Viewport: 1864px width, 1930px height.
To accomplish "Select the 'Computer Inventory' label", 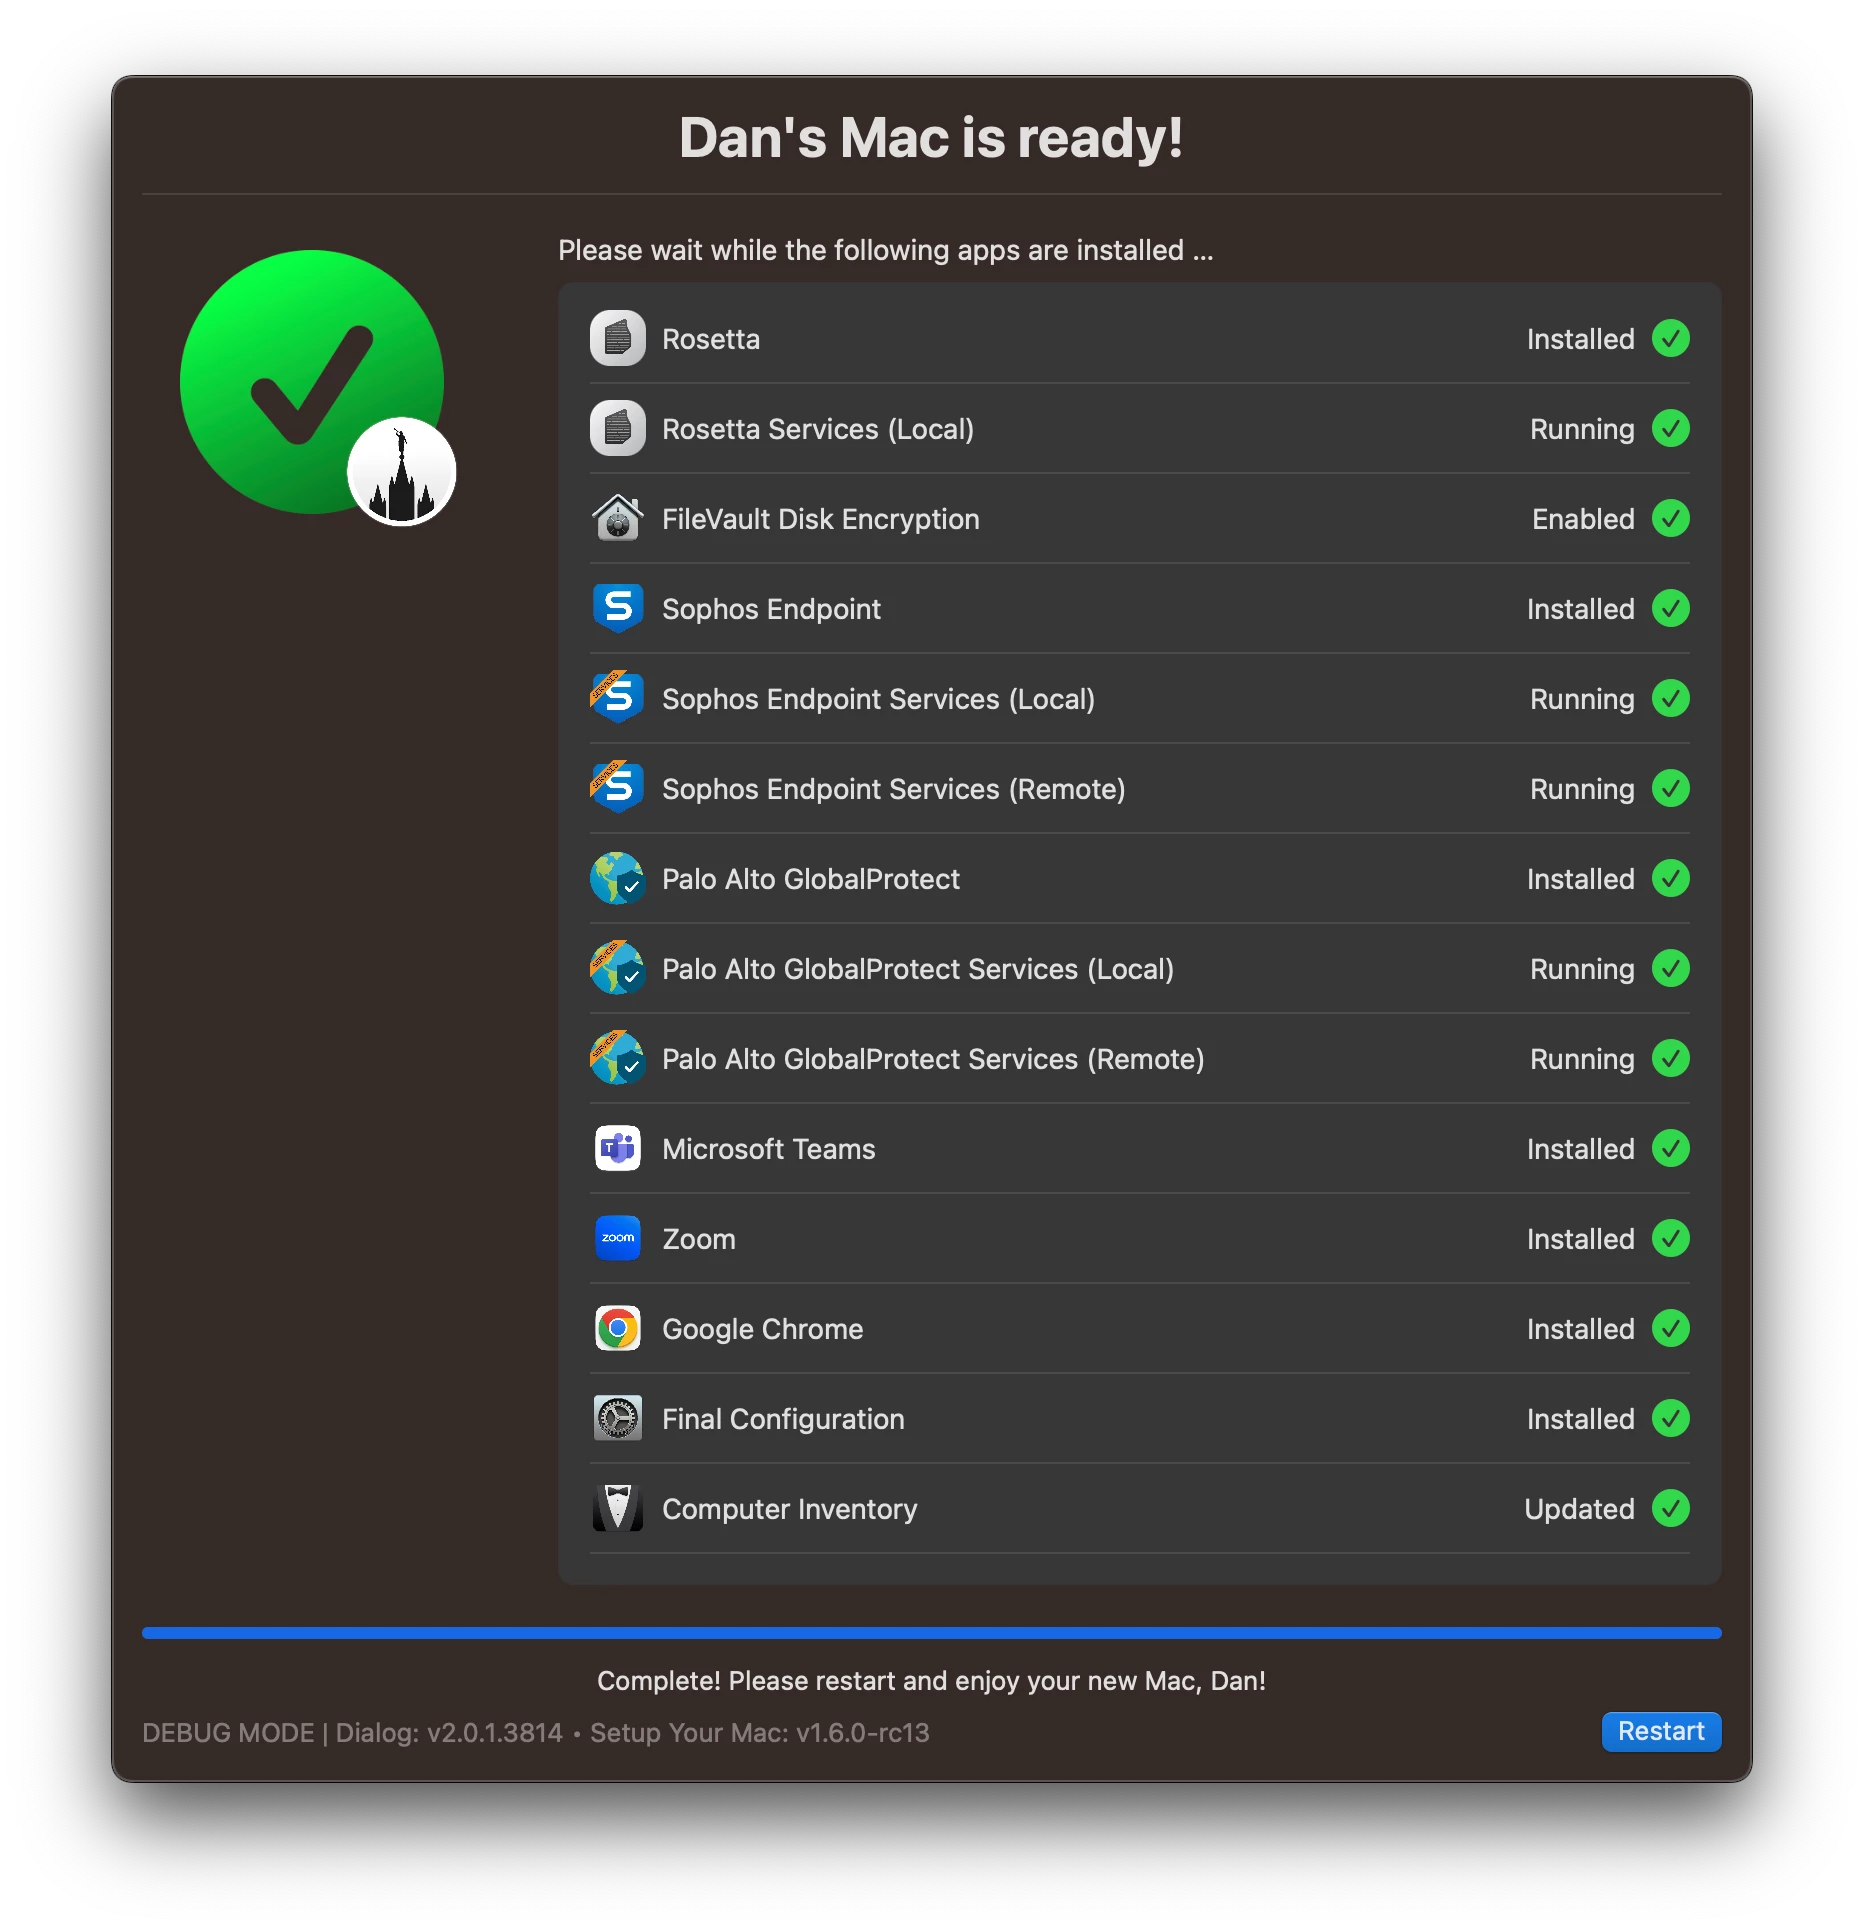I will tap(789, 1509).
